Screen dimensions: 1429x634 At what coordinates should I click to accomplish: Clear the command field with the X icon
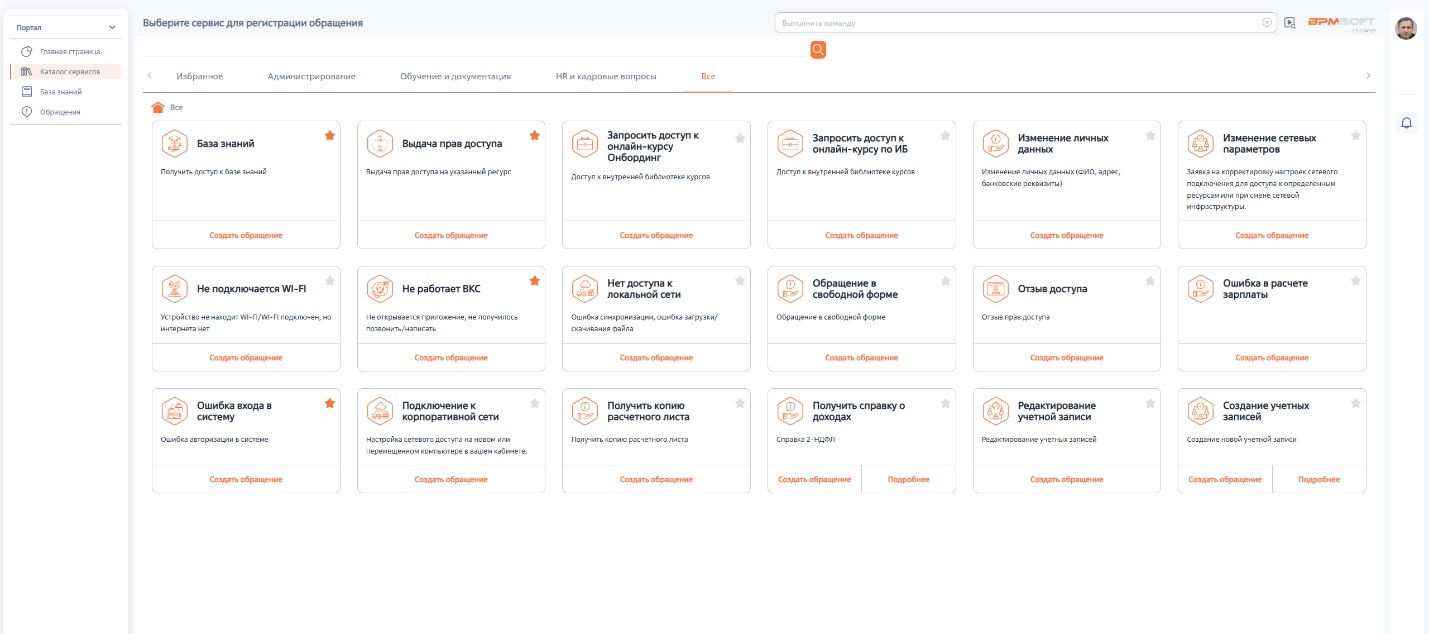coord(1267,22)
